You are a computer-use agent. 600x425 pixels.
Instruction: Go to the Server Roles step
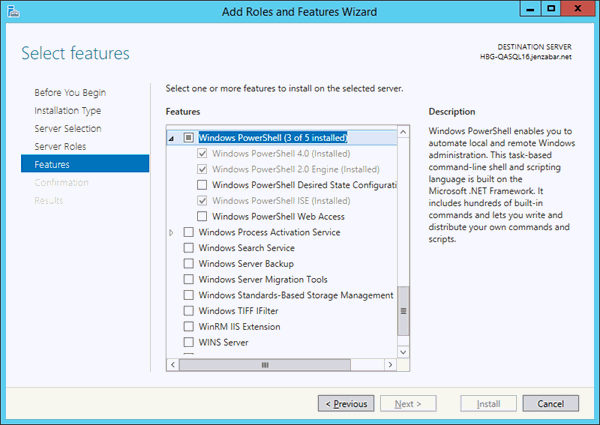60,147
